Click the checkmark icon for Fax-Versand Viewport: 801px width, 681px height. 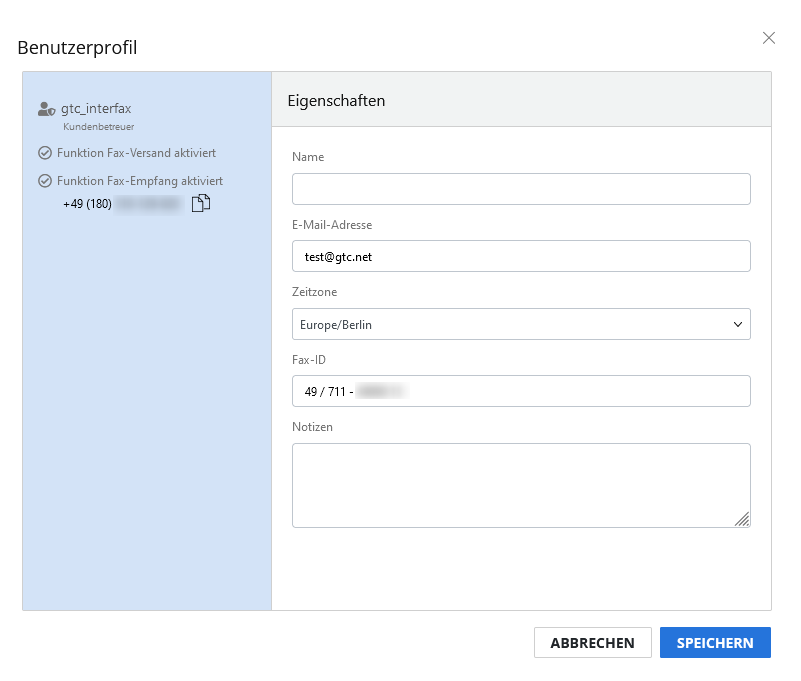(x=45, y=153)
